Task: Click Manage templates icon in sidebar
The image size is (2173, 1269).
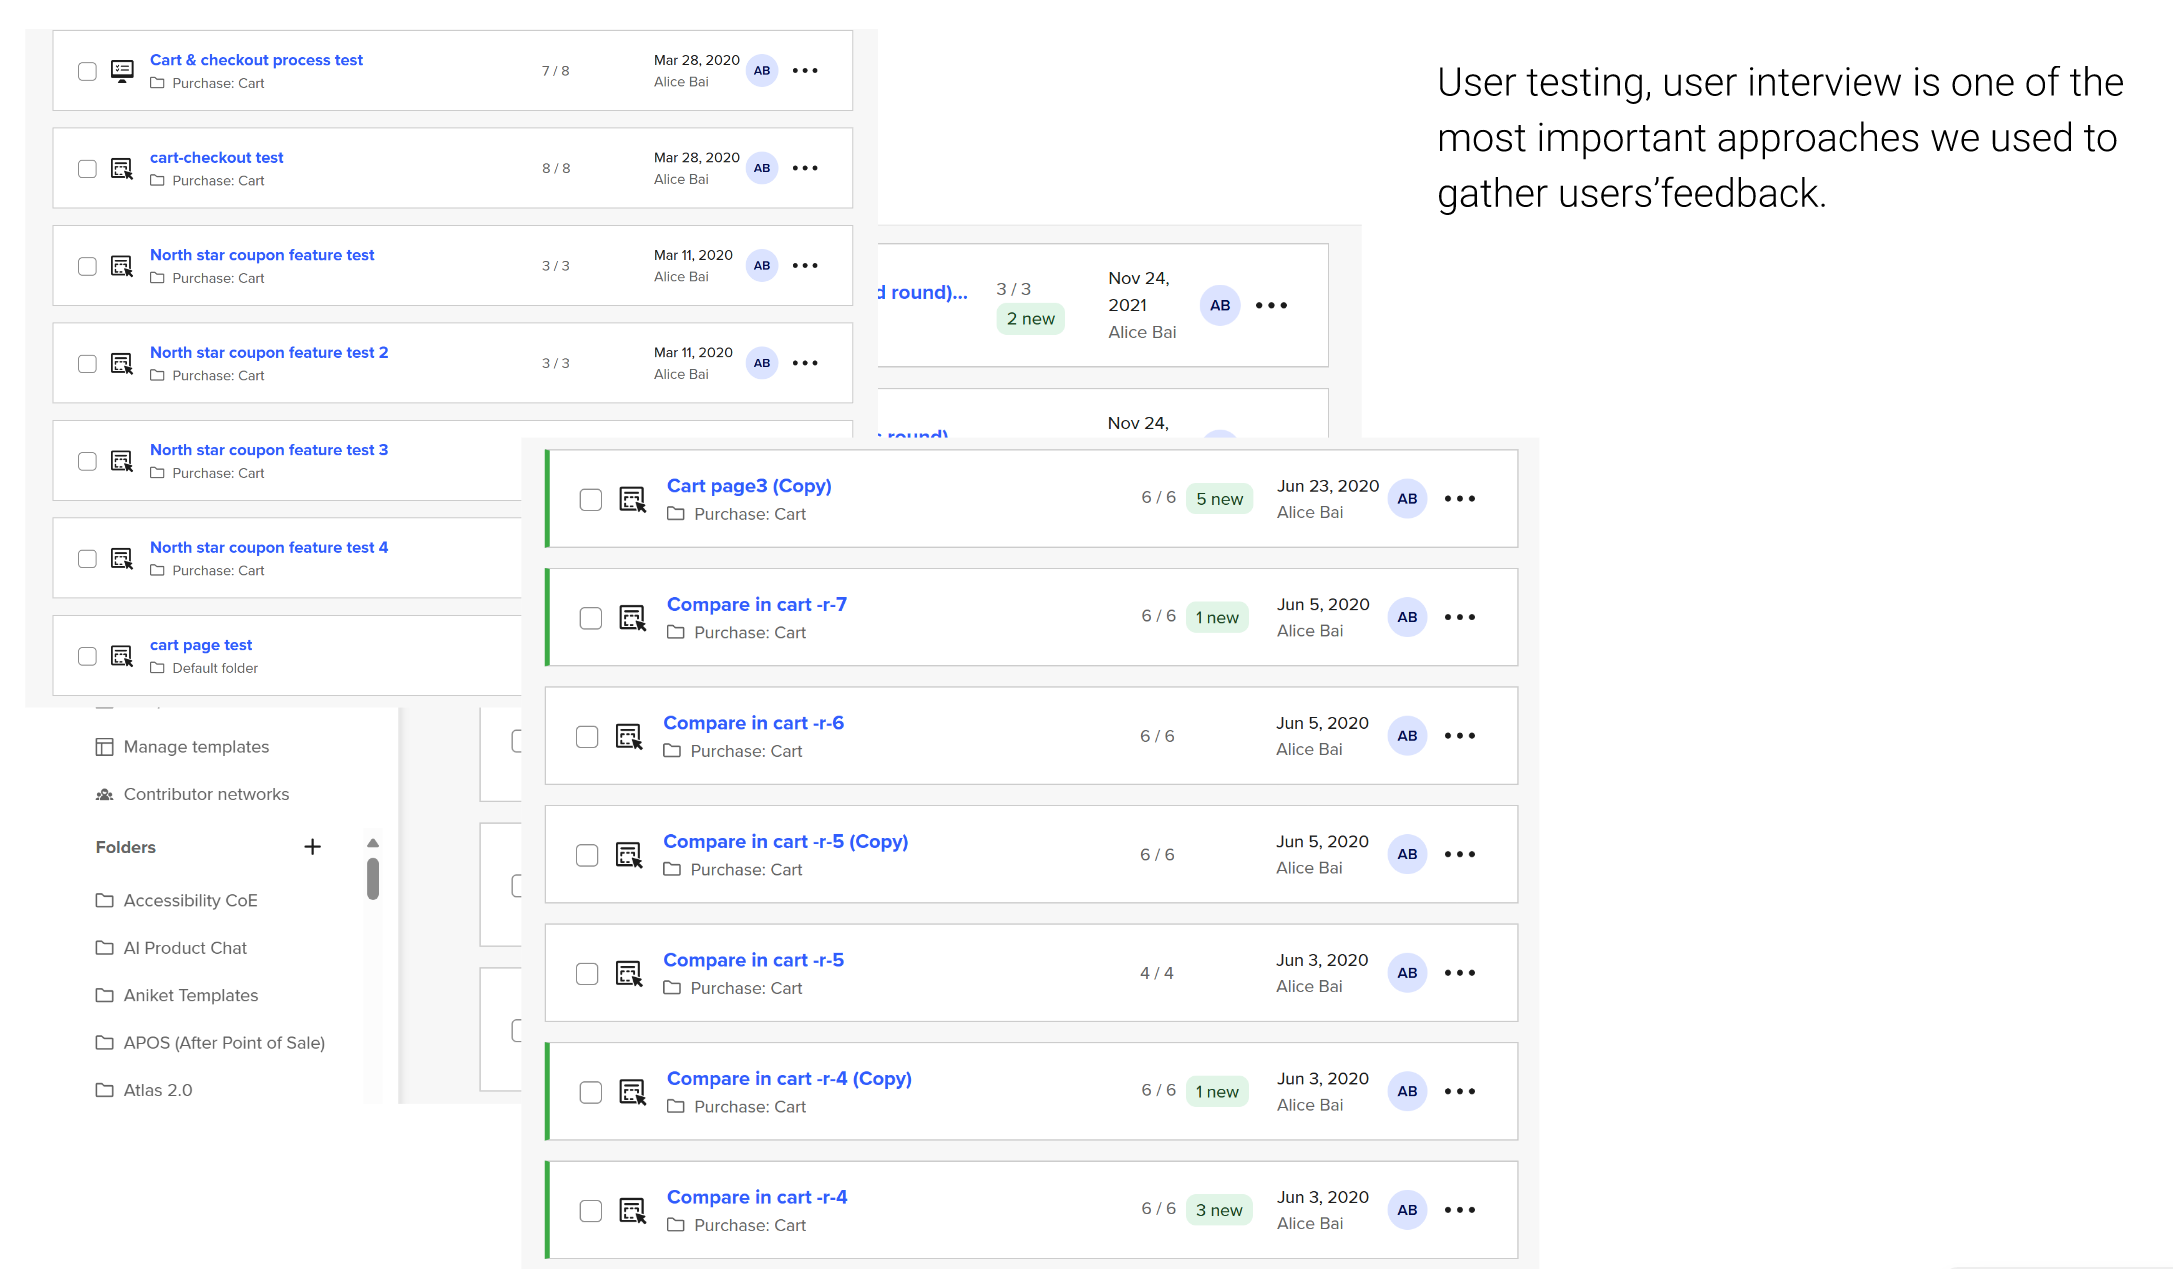Action: 104,747
